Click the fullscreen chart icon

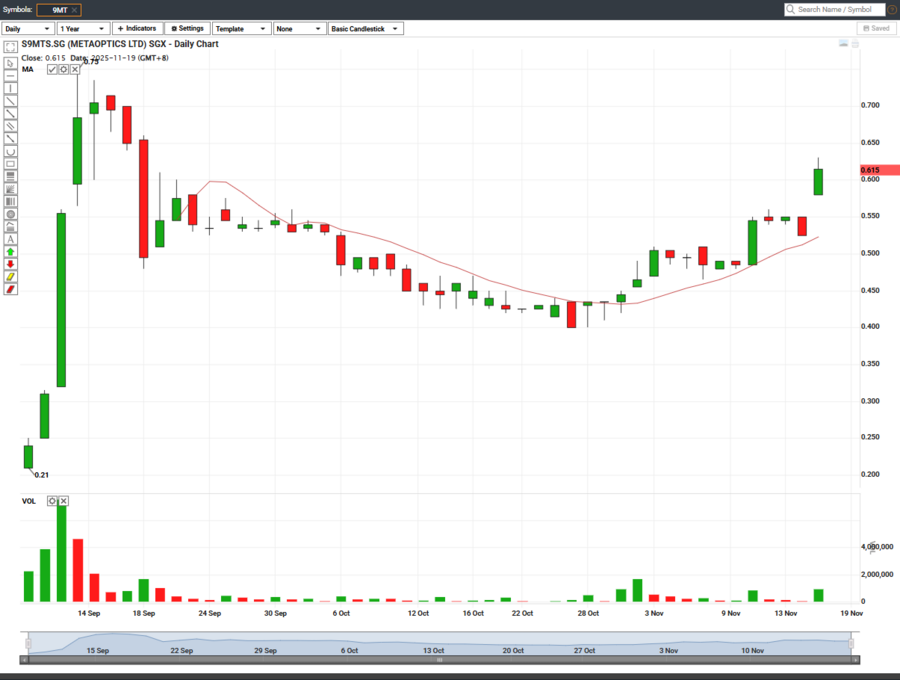tap(10, 48)
